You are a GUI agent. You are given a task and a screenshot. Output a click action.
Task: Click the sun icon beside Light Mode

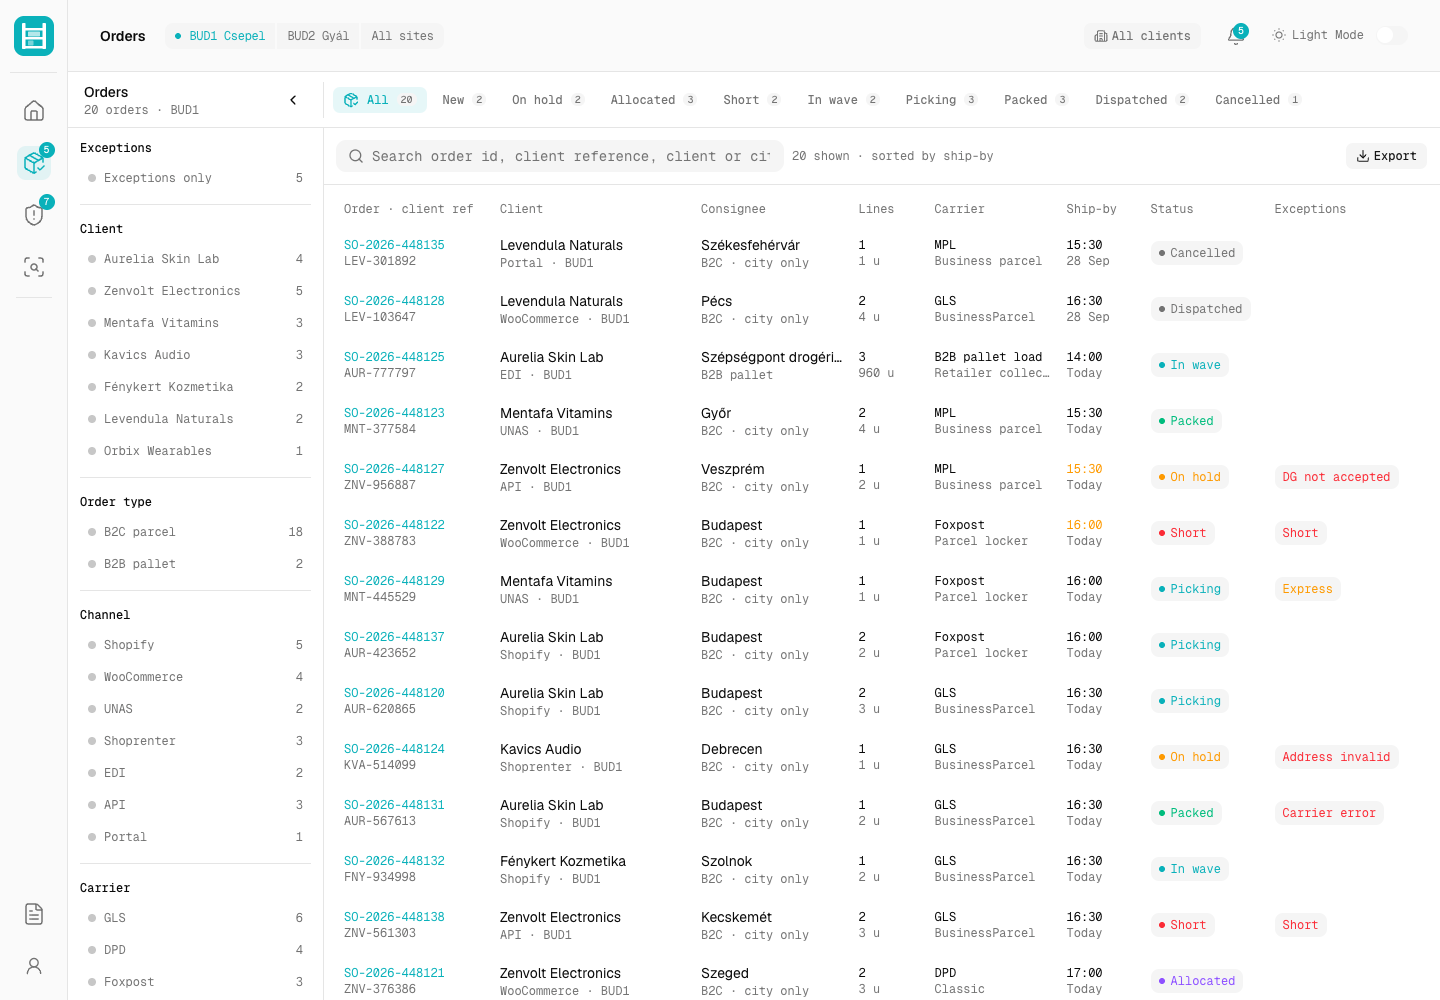1278,35
